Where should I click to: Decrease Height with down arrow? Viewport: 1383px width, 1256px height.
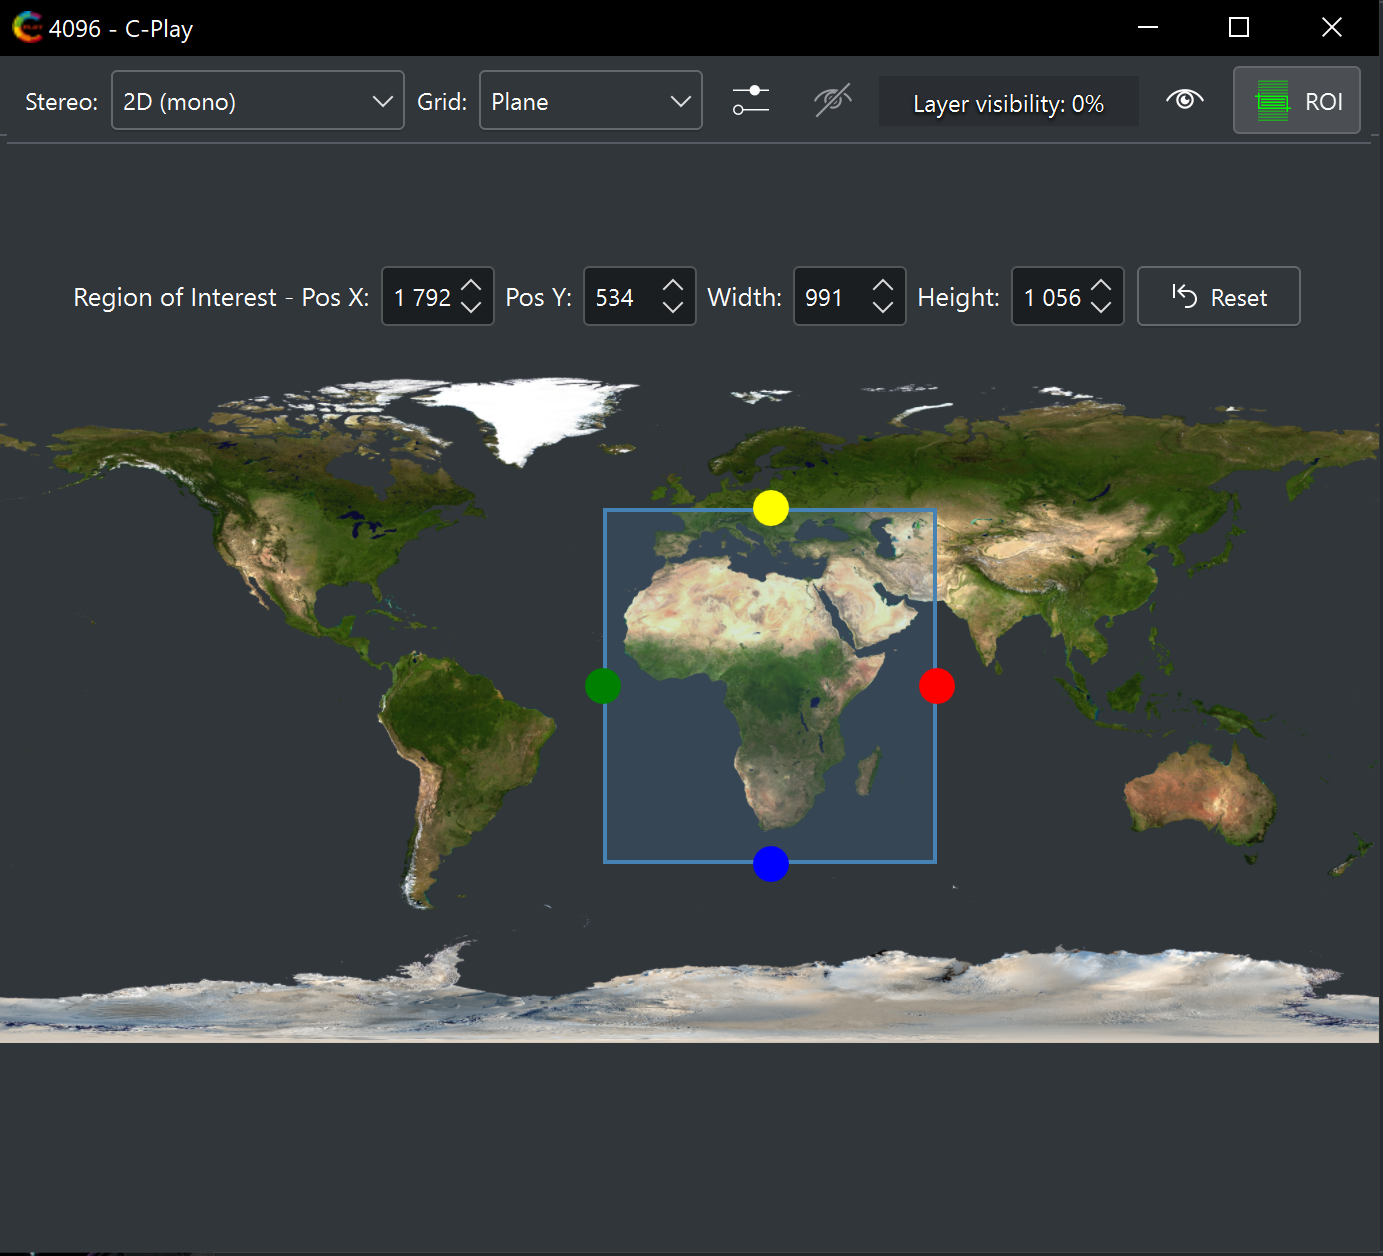[x=1101, y=308]
